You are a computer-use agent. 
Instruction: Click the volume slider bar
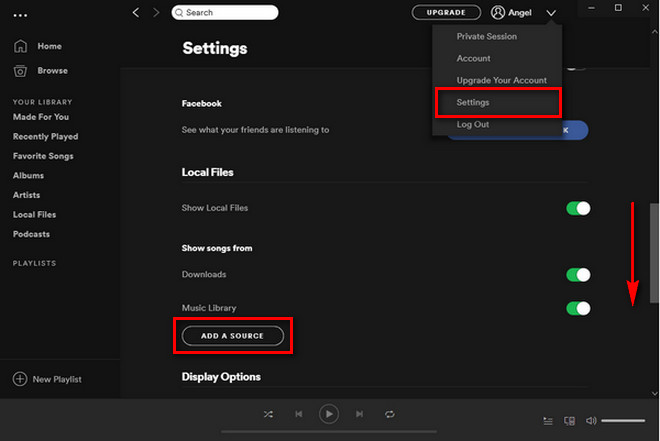623,421
